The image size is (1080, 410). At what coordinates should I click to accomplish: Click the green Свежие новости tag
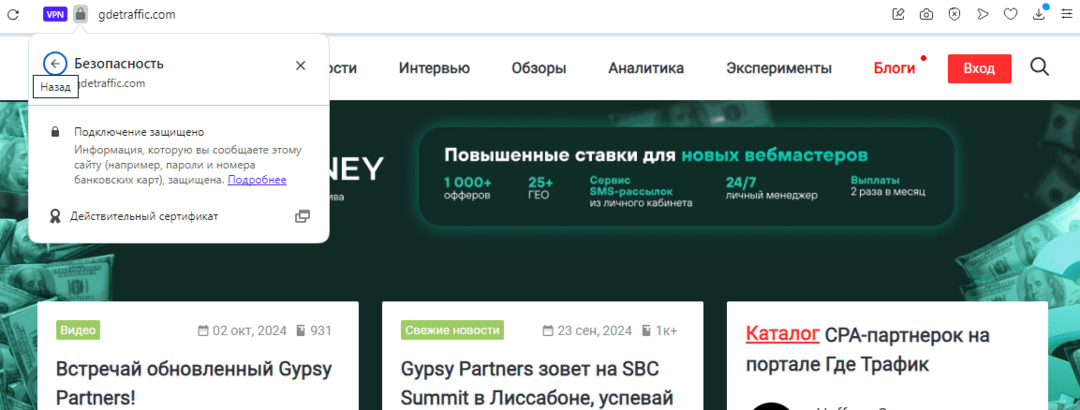(453, 330)
